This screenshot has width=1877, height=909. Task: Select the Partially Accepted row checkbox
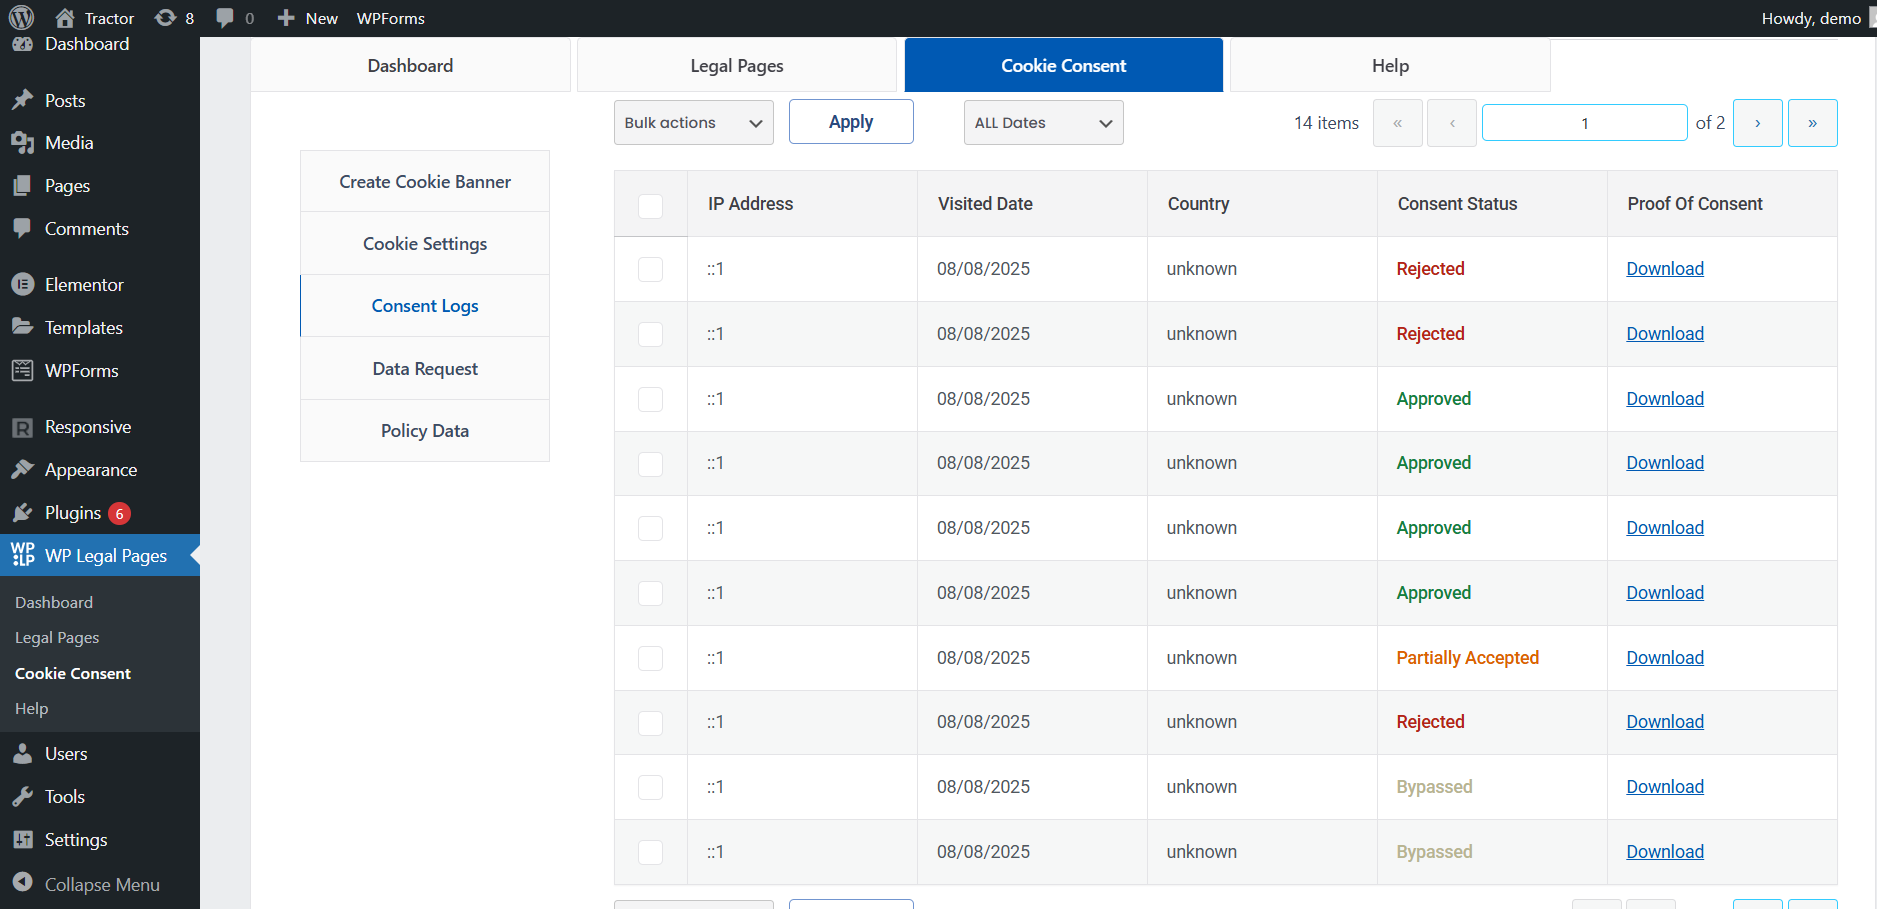(650, 658)
